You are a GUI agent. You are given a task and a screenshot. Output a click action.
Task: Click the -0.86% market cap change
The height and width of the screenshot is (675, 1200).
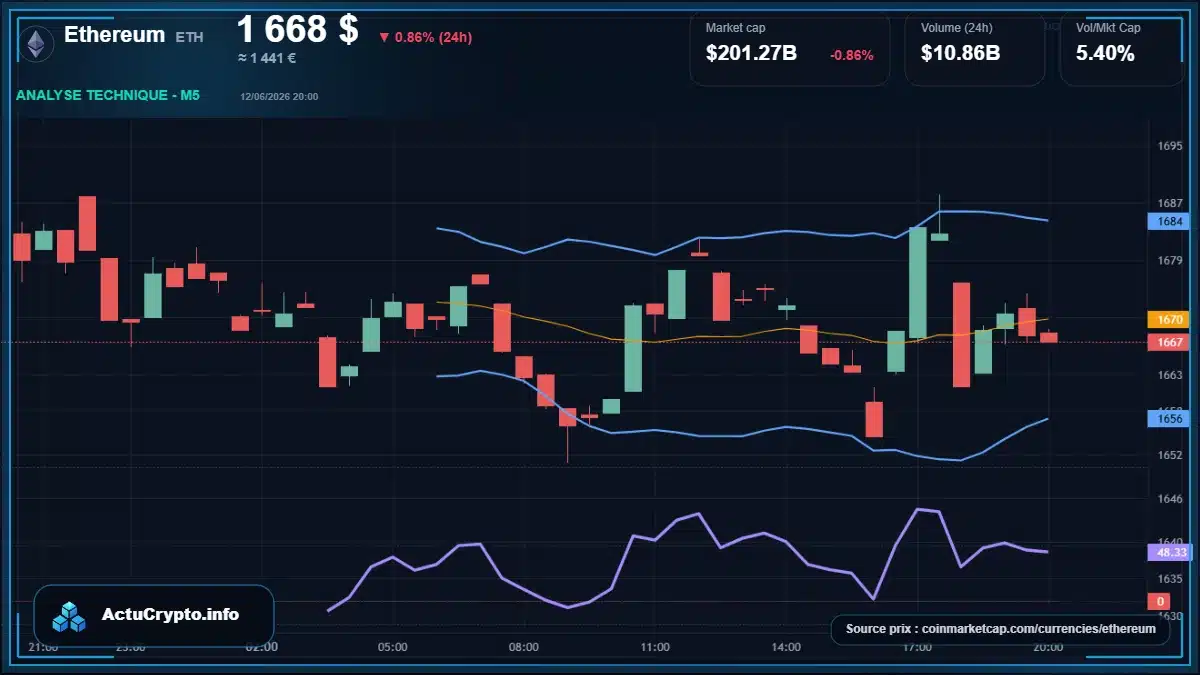tap(852, 55)
